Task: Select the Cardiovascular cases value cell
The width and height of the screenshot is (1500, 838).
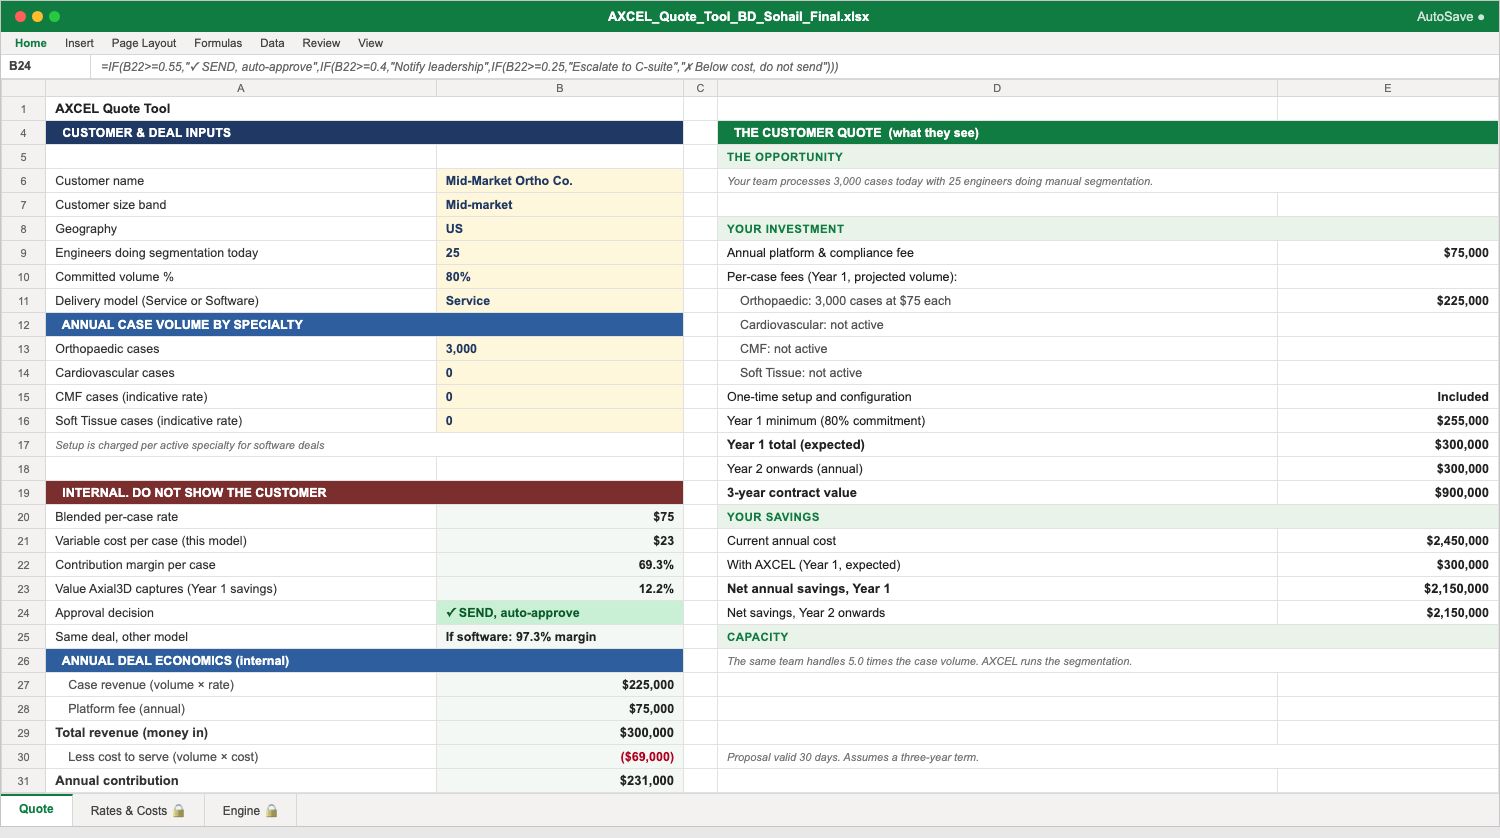Action: pyautogui.click(x=560, y=373)
